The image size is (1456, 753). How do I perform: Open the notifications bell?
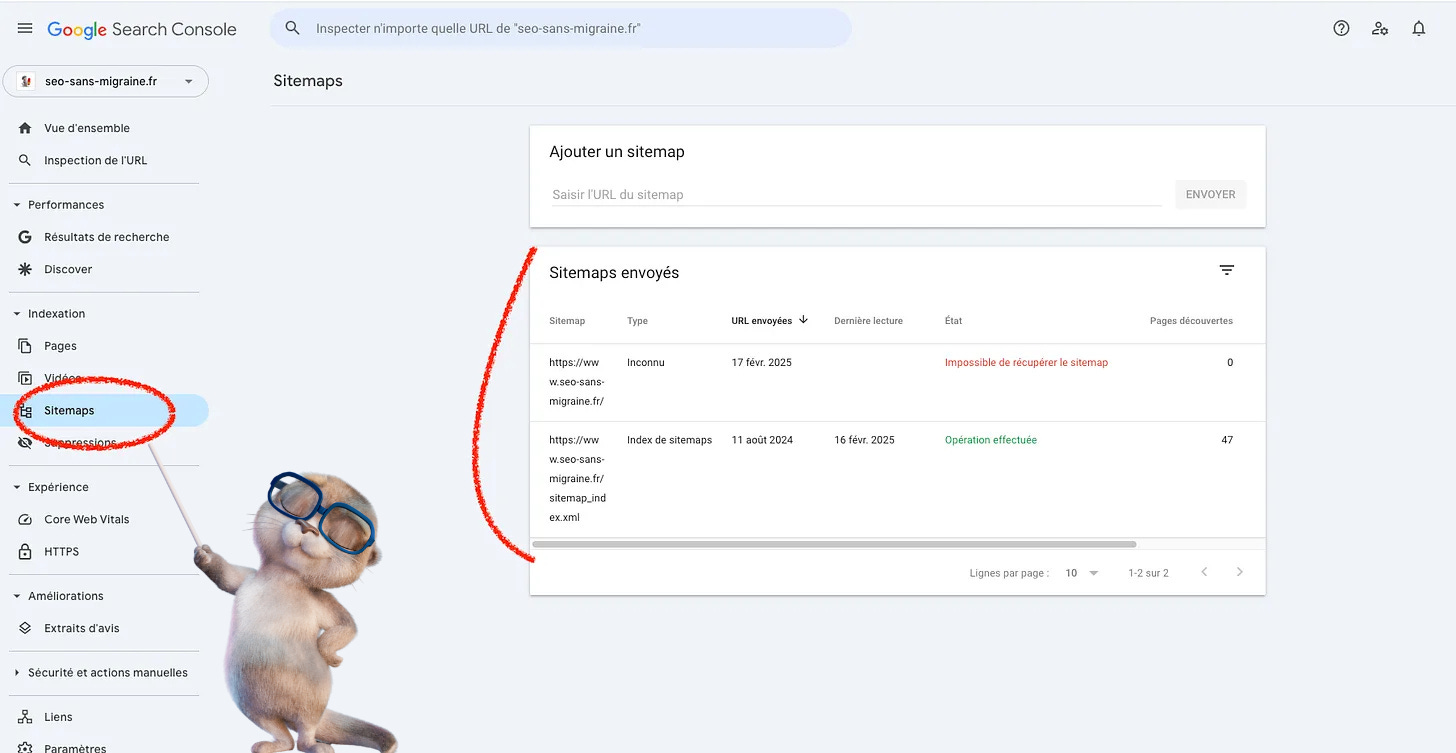coord(1419,28)
